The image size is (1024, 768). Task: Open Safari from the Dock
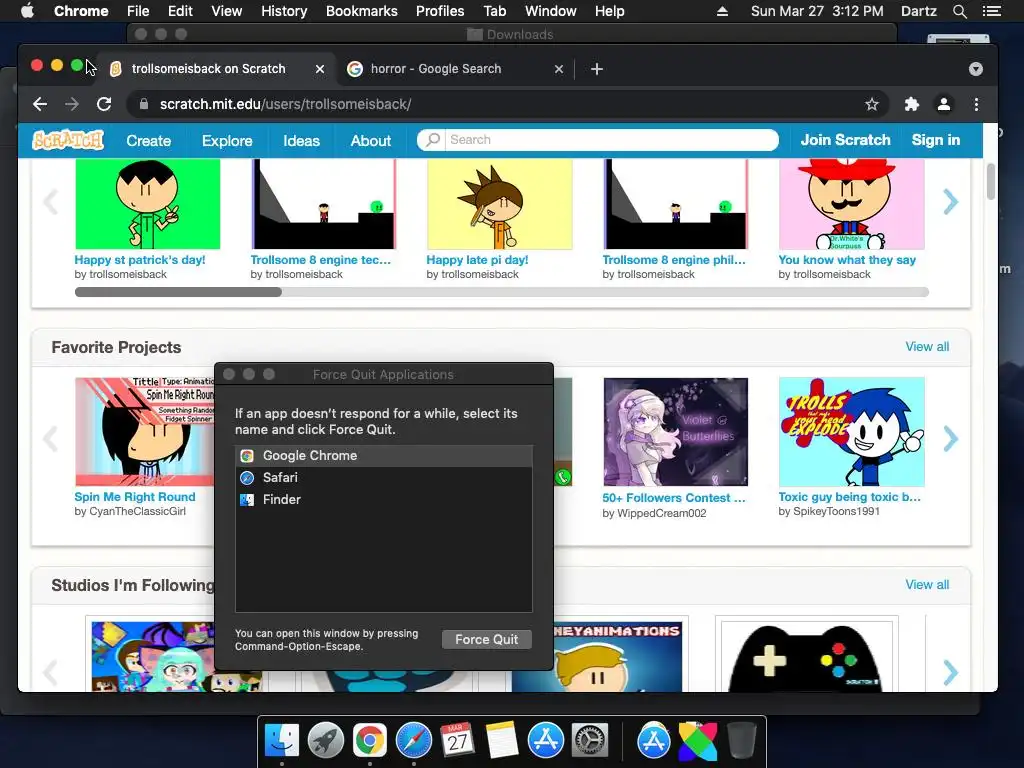413,740
